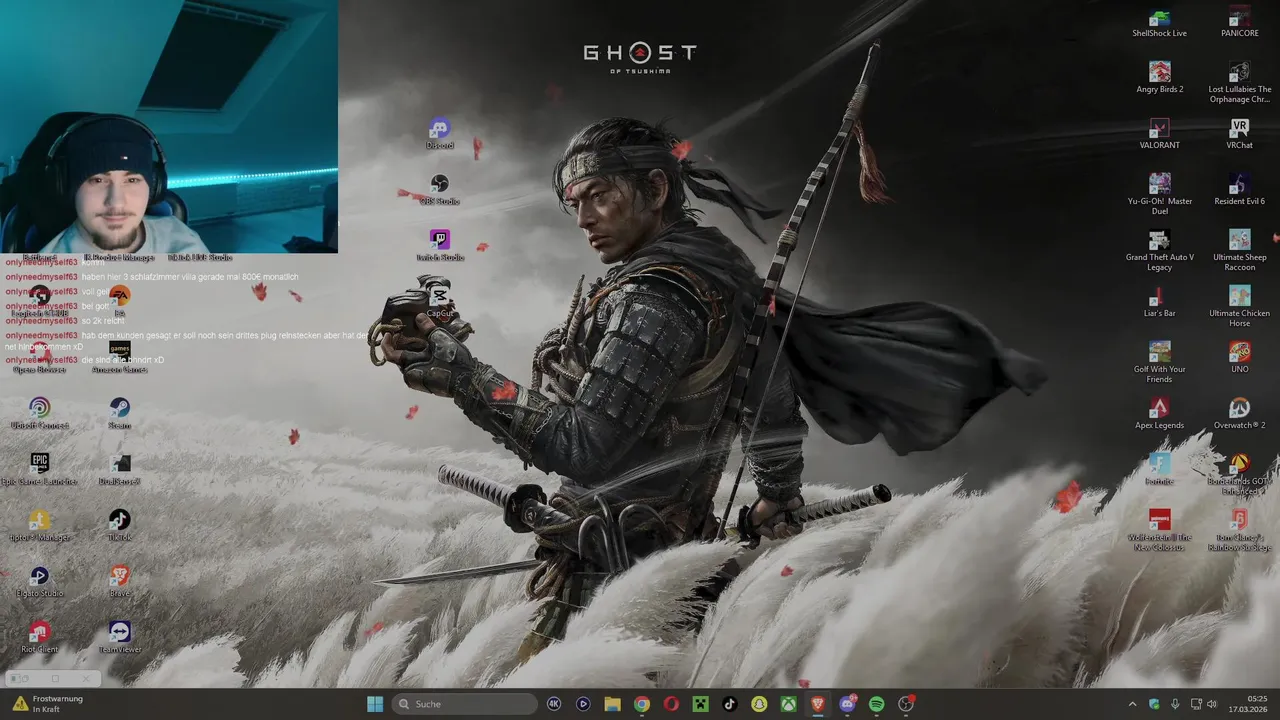1280x720 pixels.
Task: Open the Riot Client desktop shortcut
Action: pos(40,638)
